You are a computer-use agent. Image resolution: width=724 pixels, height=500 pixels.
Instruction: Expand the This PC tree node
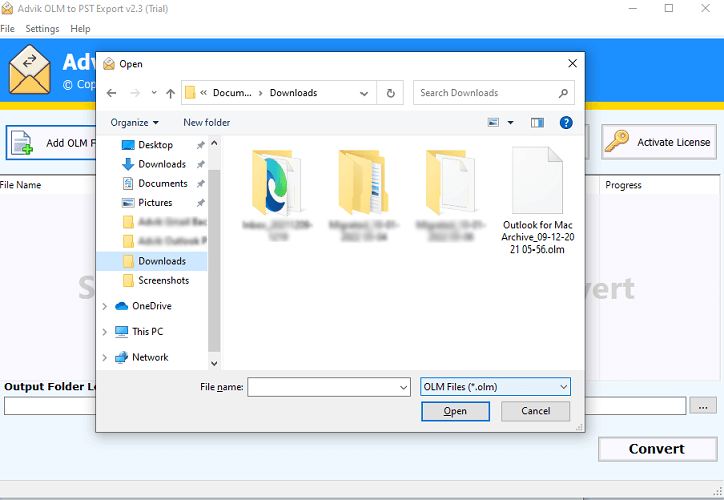[104, 331]
